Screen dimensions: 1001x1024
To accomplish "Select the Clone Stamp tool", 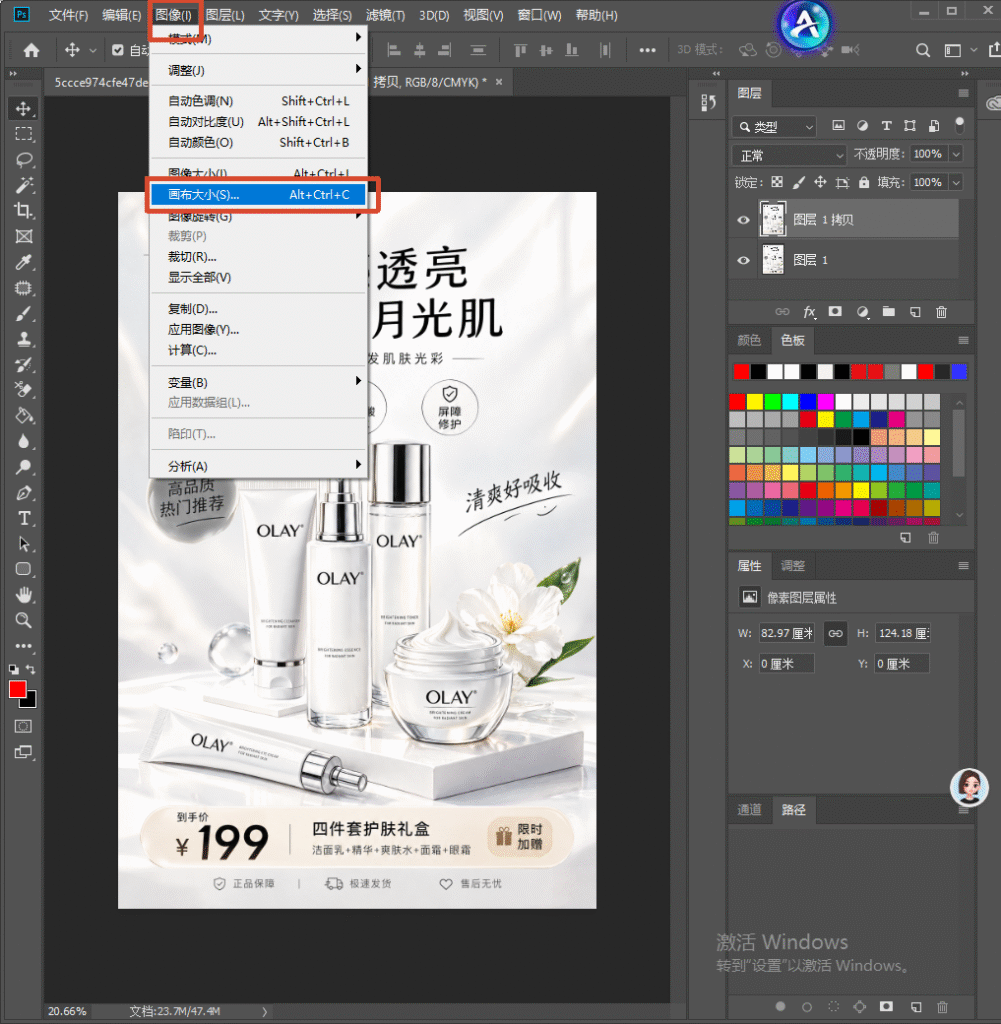I will (x=24, y=339).
